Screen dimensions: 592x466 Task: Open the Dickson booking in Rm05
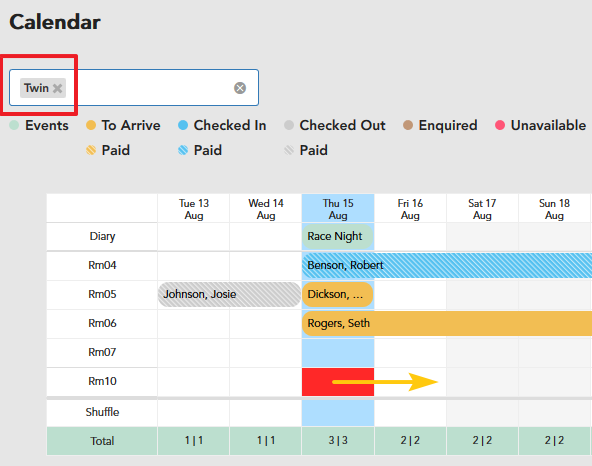point(338,295)
